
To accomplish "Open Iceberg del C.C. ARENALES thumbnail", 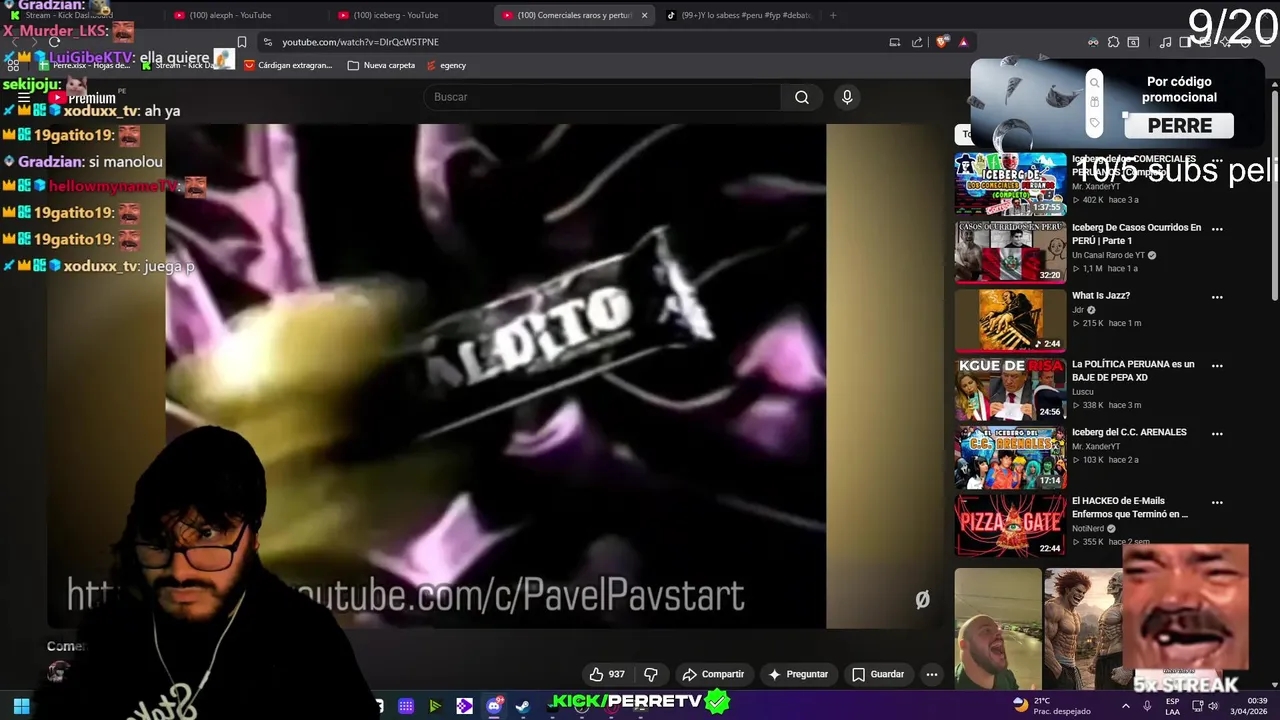I will 1010,457.
